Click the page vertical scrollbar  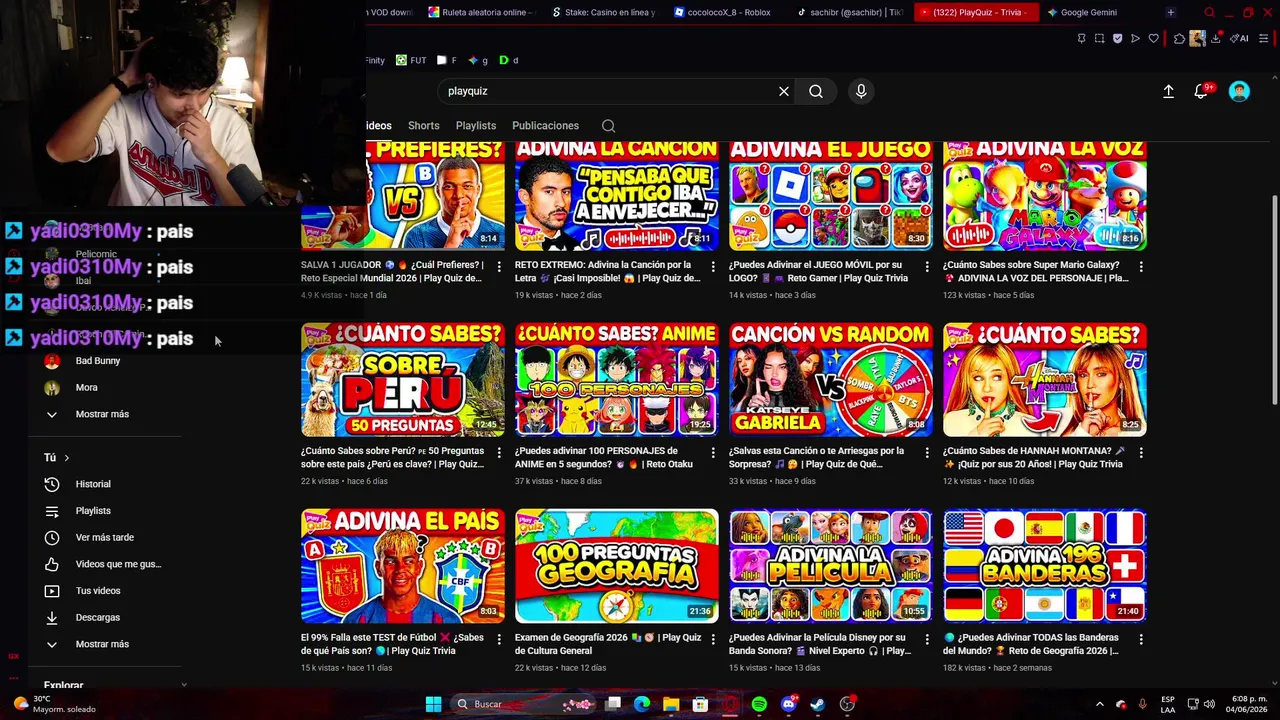[x=1274, y=300]
